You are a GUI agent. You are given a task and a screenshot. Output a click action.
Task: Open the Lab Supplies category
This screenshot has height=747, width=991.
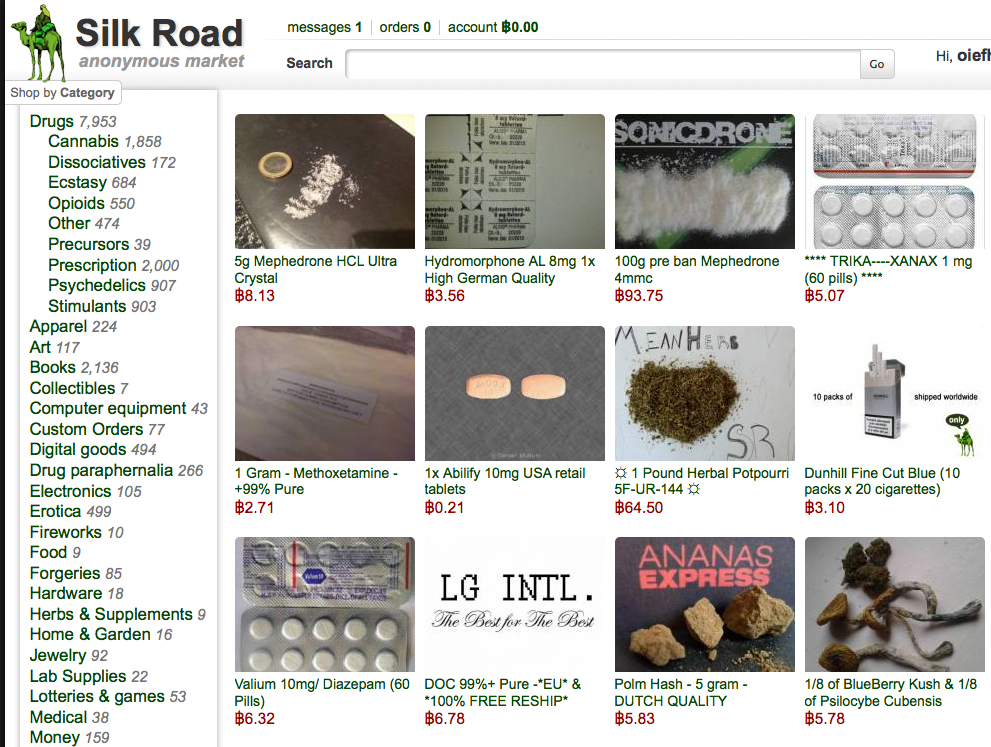pos(88,676)
